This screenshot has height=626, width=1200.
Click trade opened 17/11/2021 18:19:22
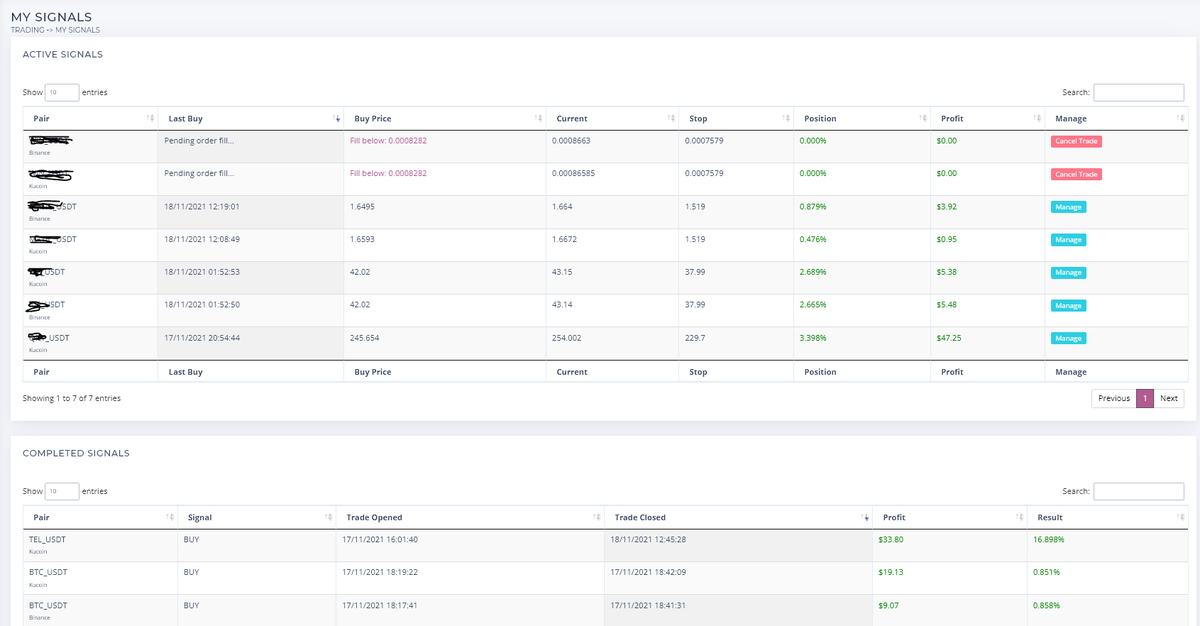(382, 572)
